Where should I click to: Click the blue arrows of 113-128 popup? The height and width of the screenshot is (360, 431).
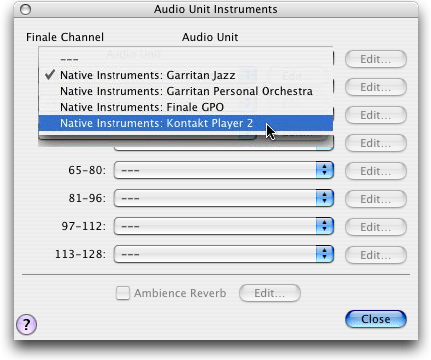[x=325, y=254]
